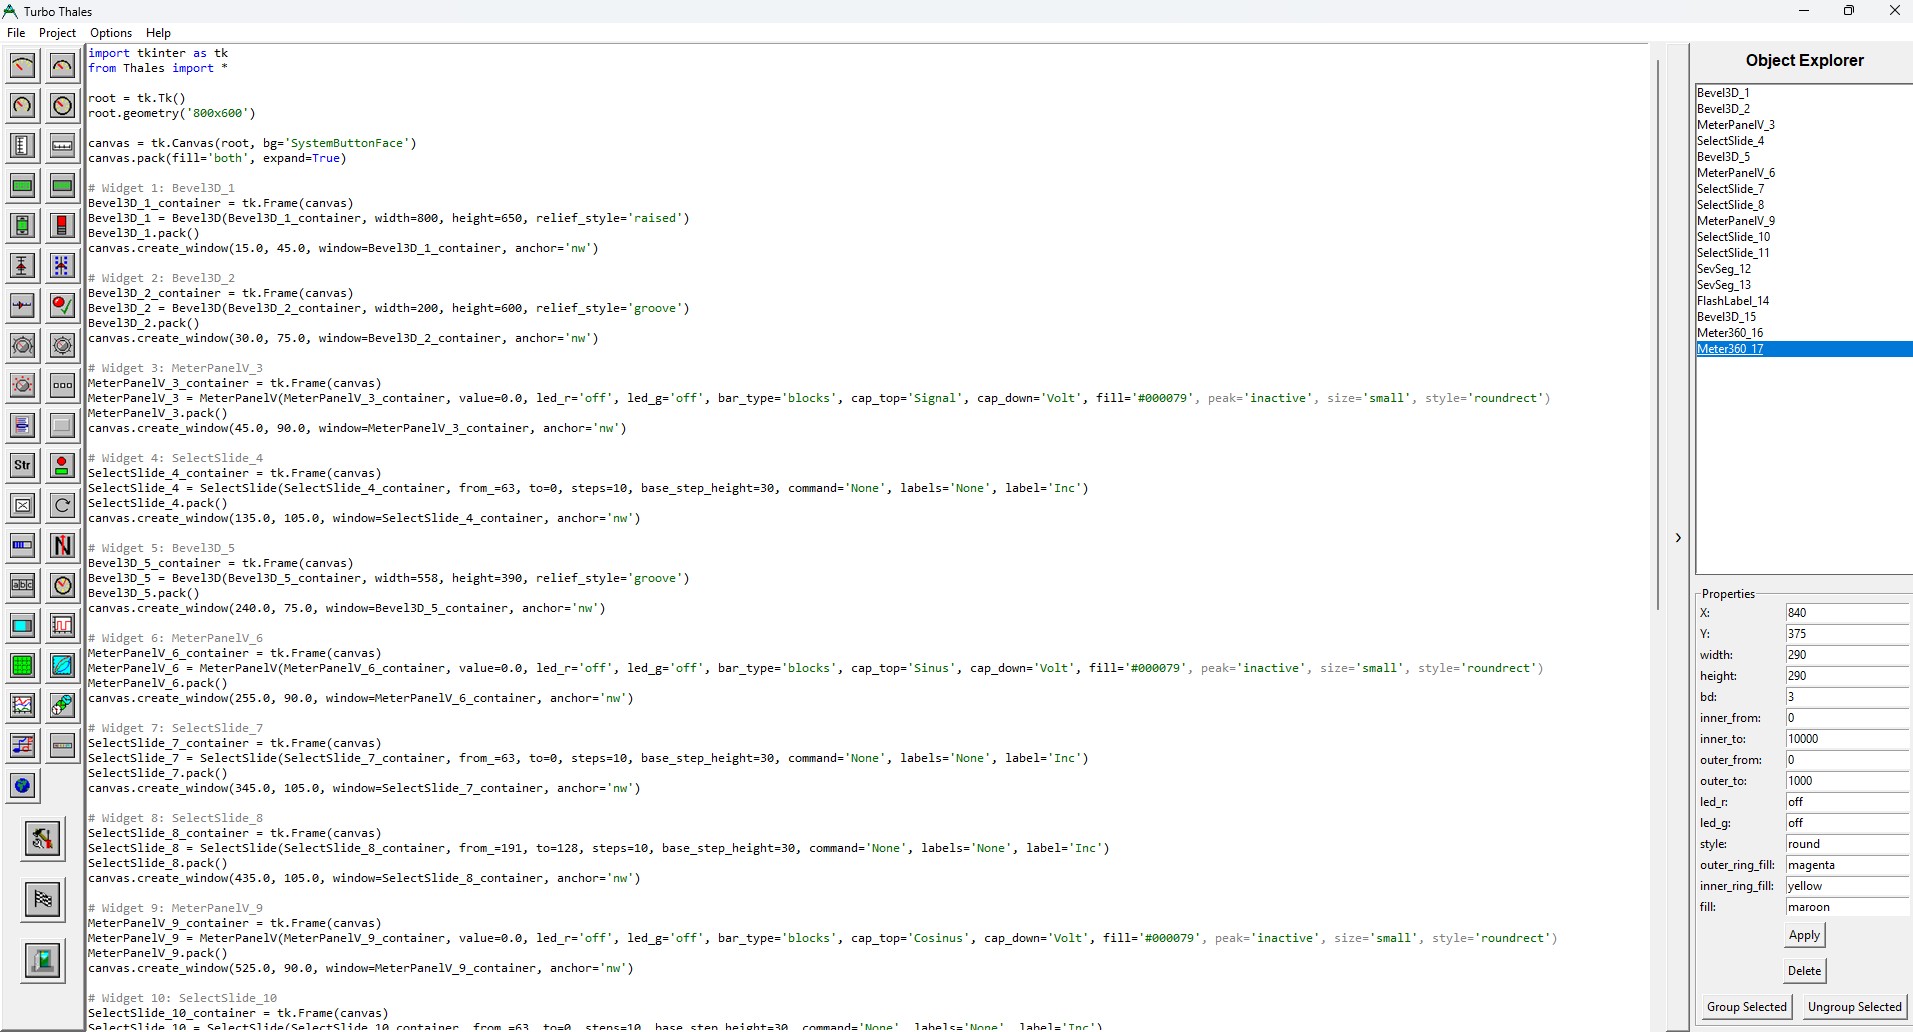Collapse the code pane using the chevron arrow
1913x1032 pixels.
coord(1677,538)
